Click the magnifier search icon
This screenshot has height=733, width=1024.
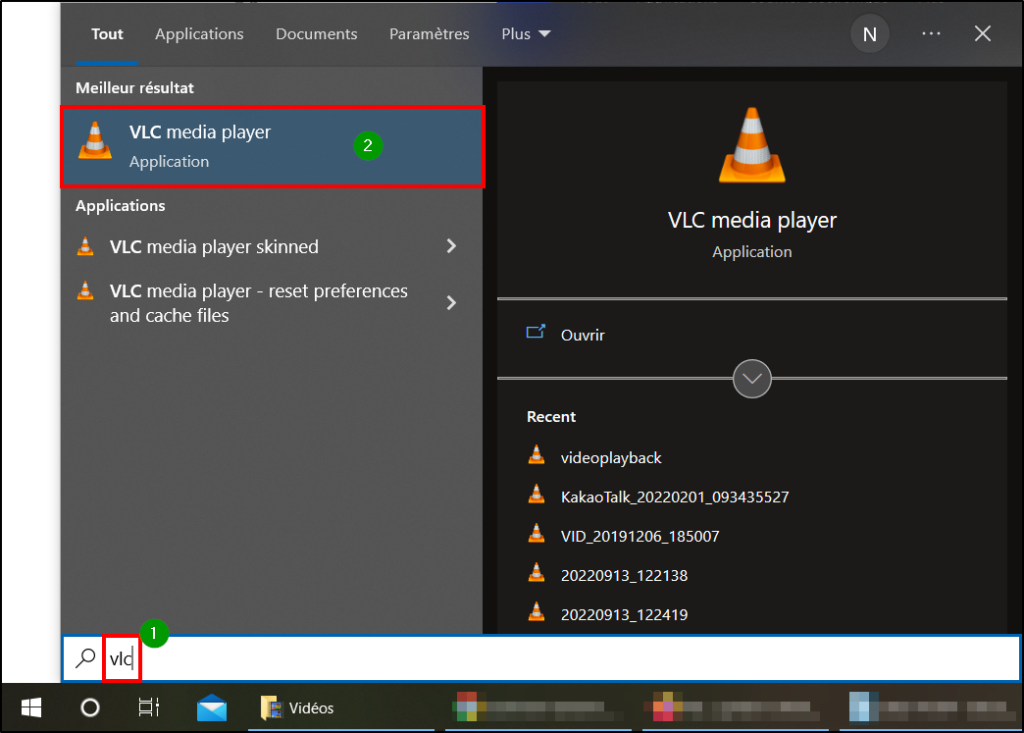(85, 658)
